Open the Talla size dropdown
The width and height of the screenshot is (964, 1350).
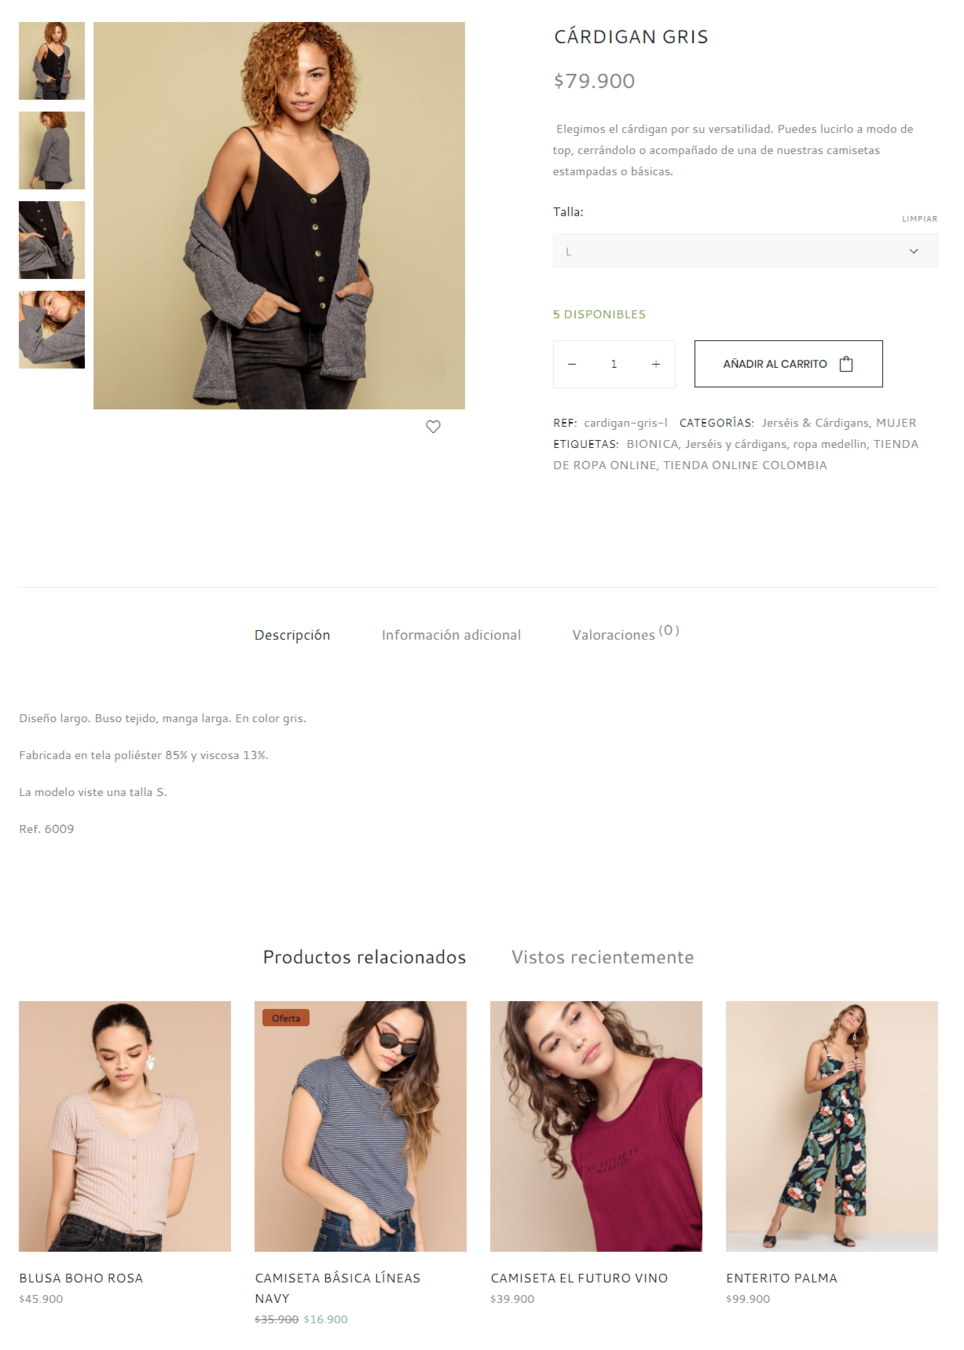[745, 251]
